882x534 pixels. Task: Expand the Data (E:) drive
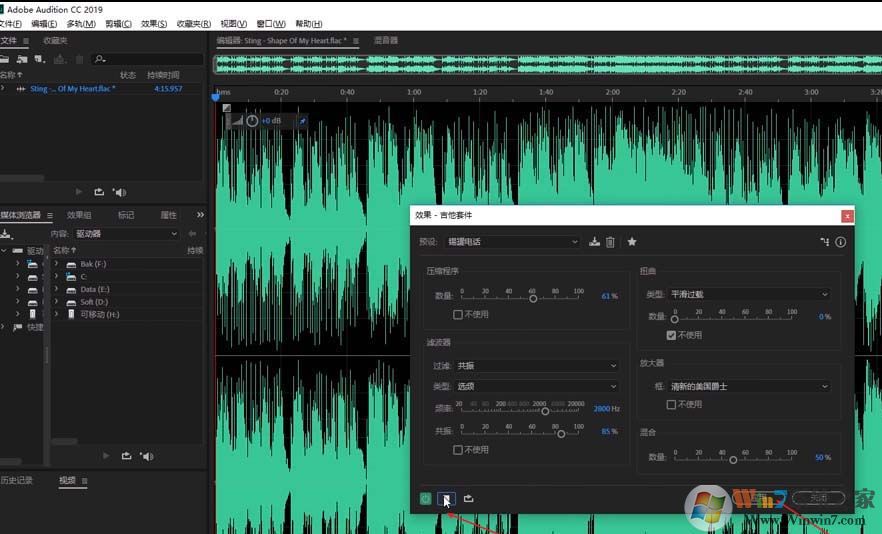[57, 288]
